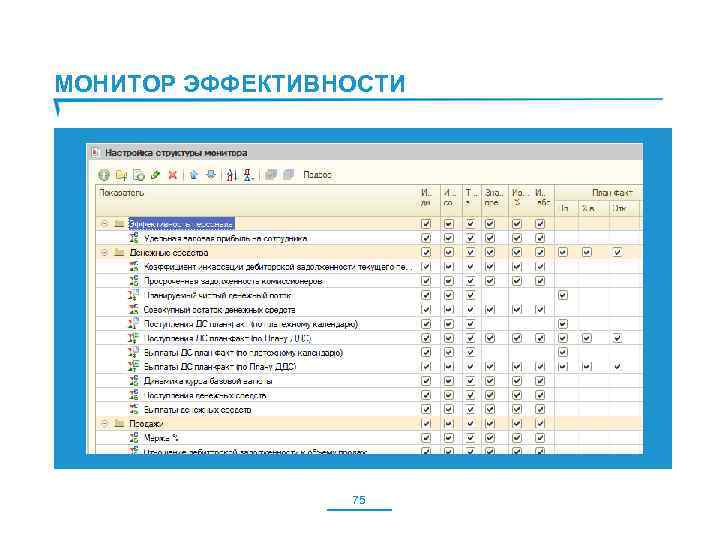
Task: Select Выплаты денежных средств row text
Action: pos(197,410)
